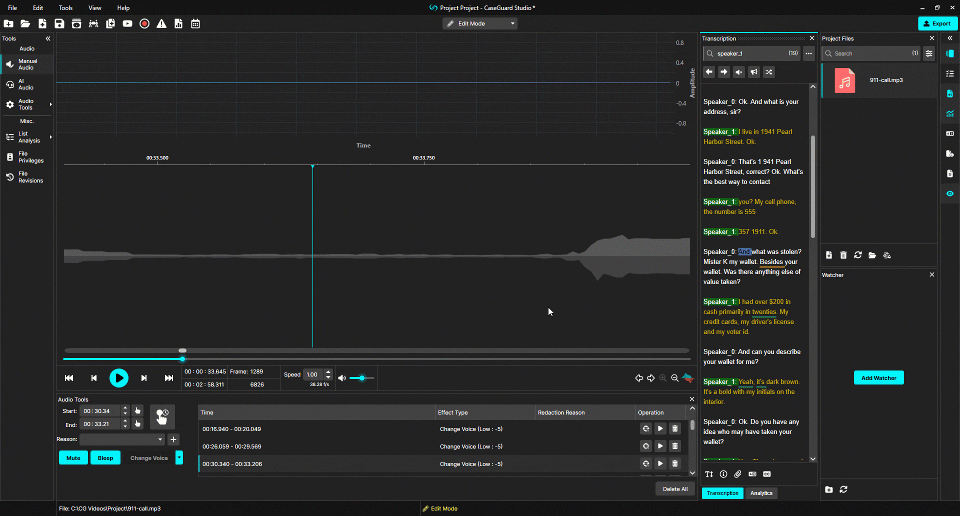The width and height of the screenshot is (960, 516).
Task: Switch to the Analytics tab
Action: (x=761, y=493)
